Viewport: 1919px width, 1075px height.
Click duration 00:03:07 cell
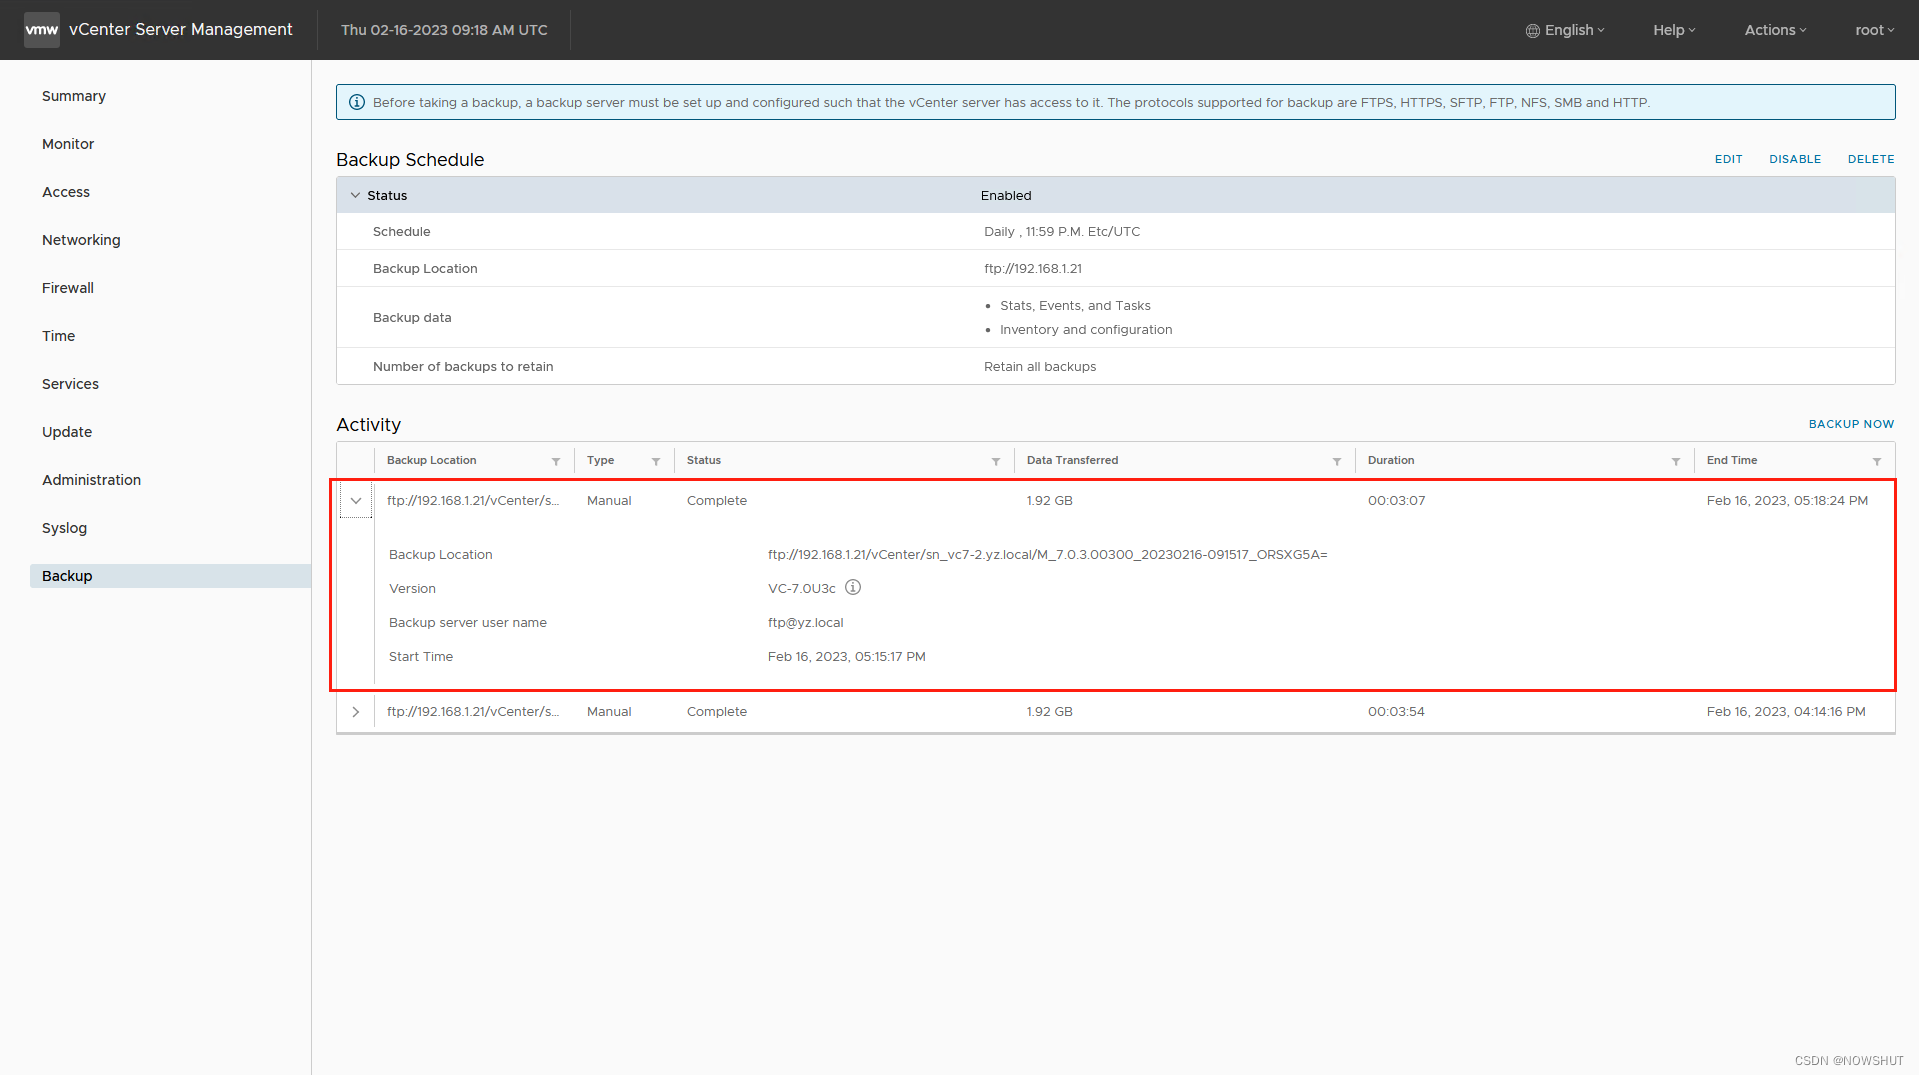pos(1396,501)
